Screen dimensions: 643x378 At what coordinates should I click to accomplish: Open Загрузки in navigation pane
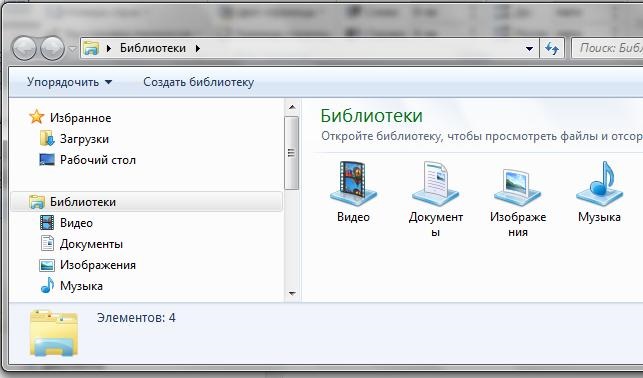point(84,139)
